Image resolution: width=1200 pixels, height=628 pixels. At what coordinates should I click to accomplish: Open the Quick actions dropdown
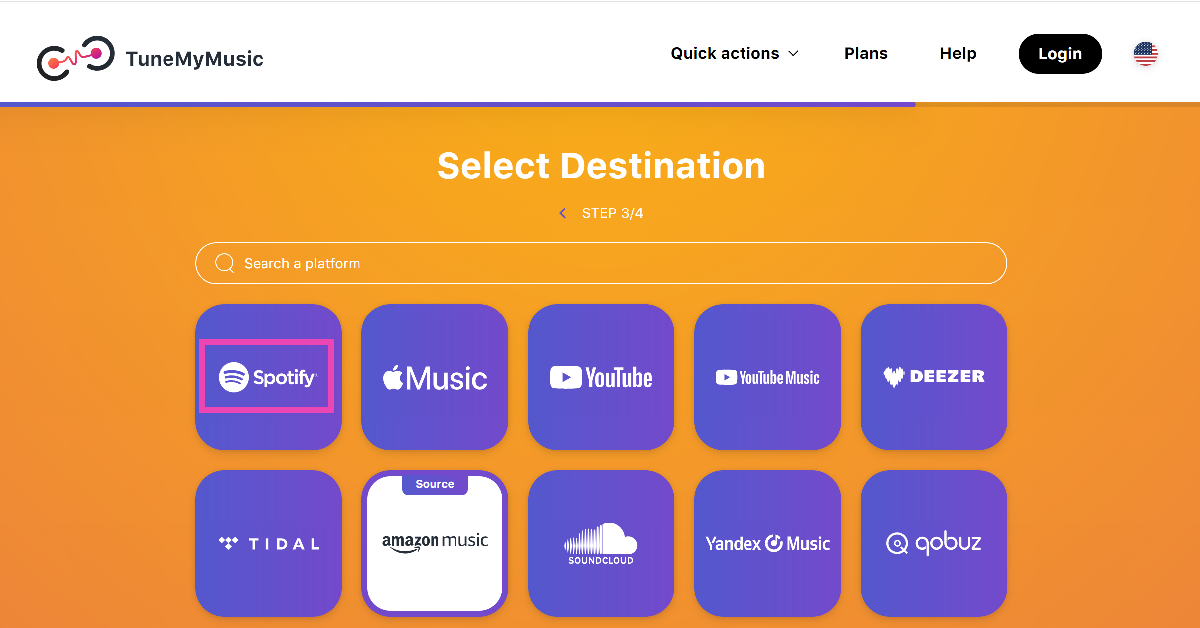pos(734,54)
